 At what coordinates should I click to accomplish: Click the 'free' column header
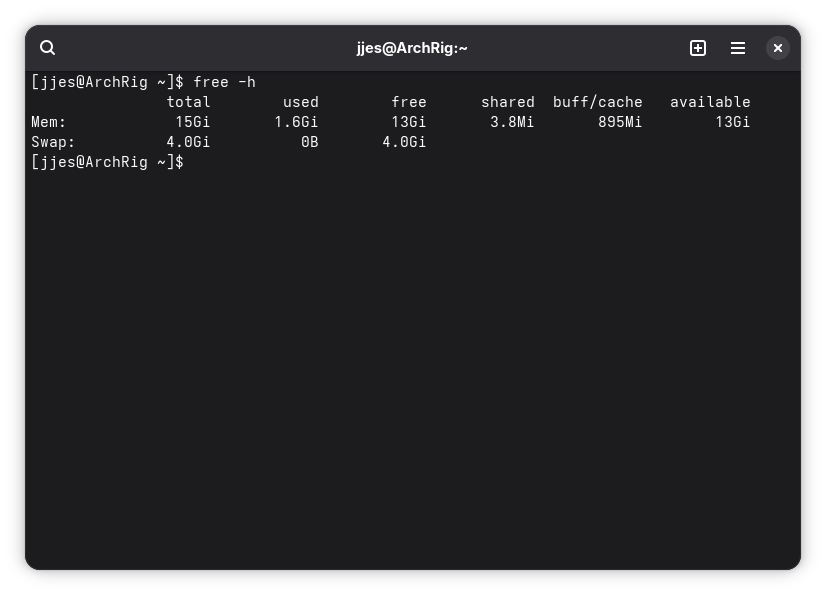click(x=409, y=102)
